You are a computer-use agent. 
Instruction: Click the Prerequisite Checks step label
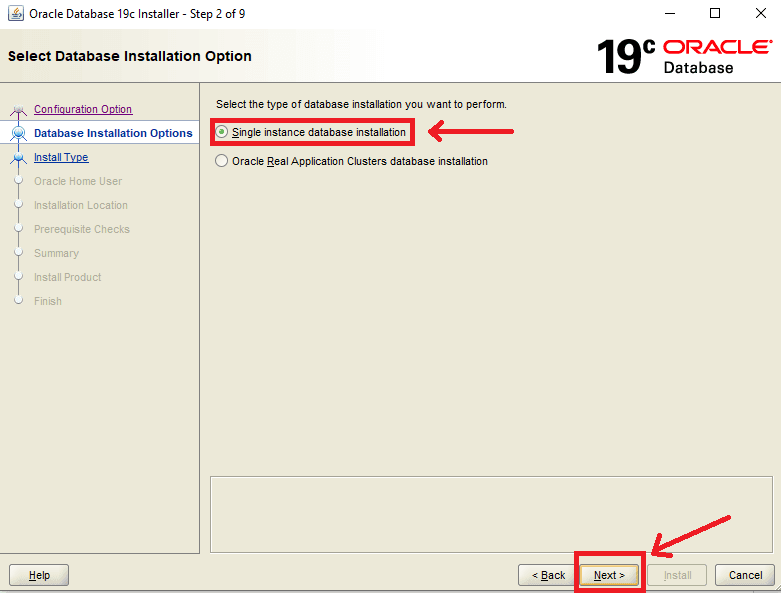tap(82, 229)
